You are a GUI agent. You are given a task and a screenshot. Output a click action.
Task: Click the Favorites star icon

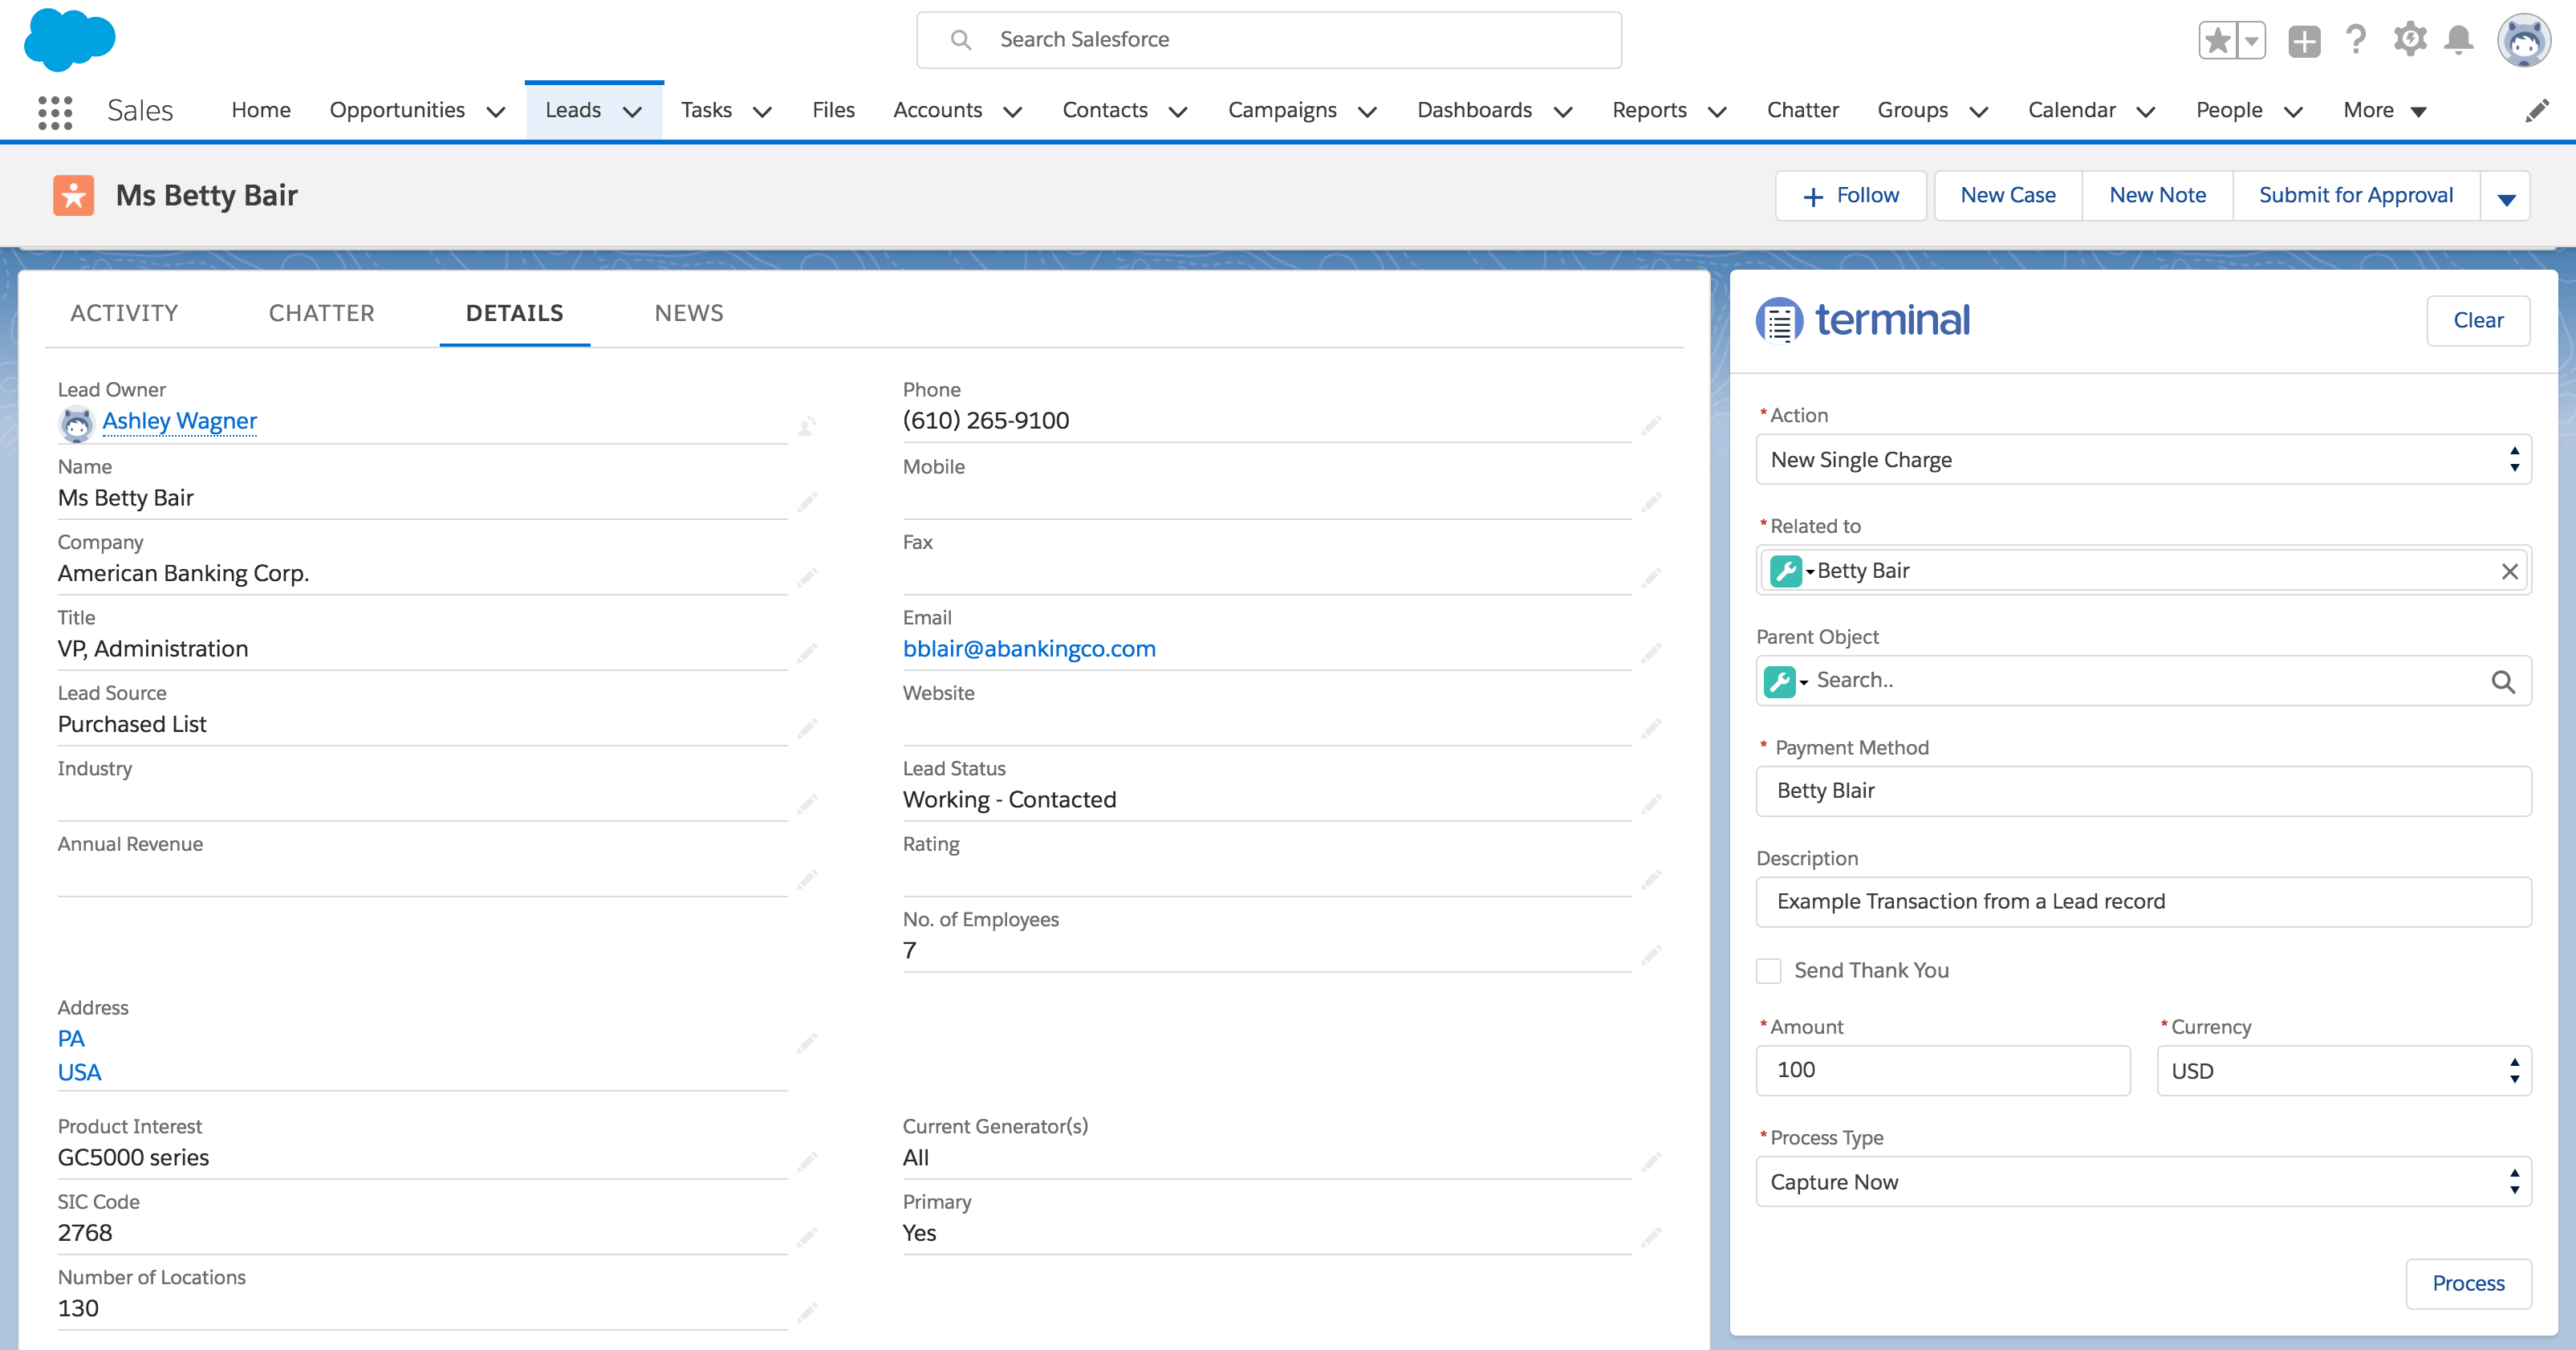click(x=2218, y=41)
